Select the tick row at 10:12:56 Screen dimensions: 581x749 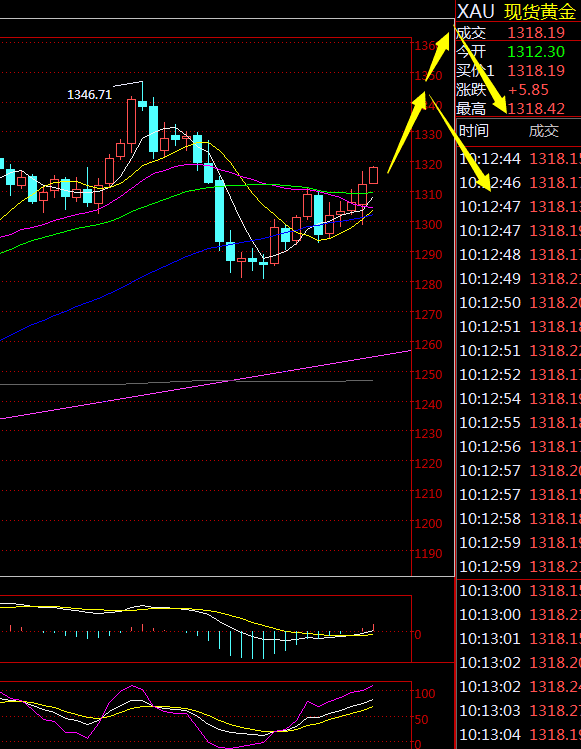point(519,446)
